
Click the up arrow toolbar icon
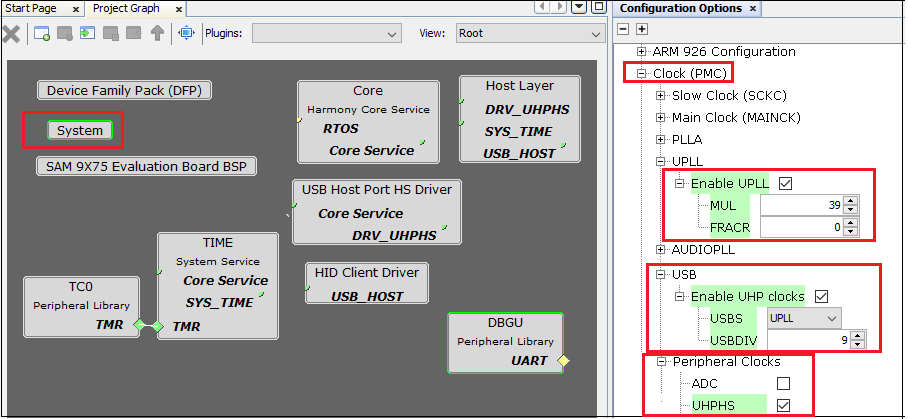coord(157,33)
